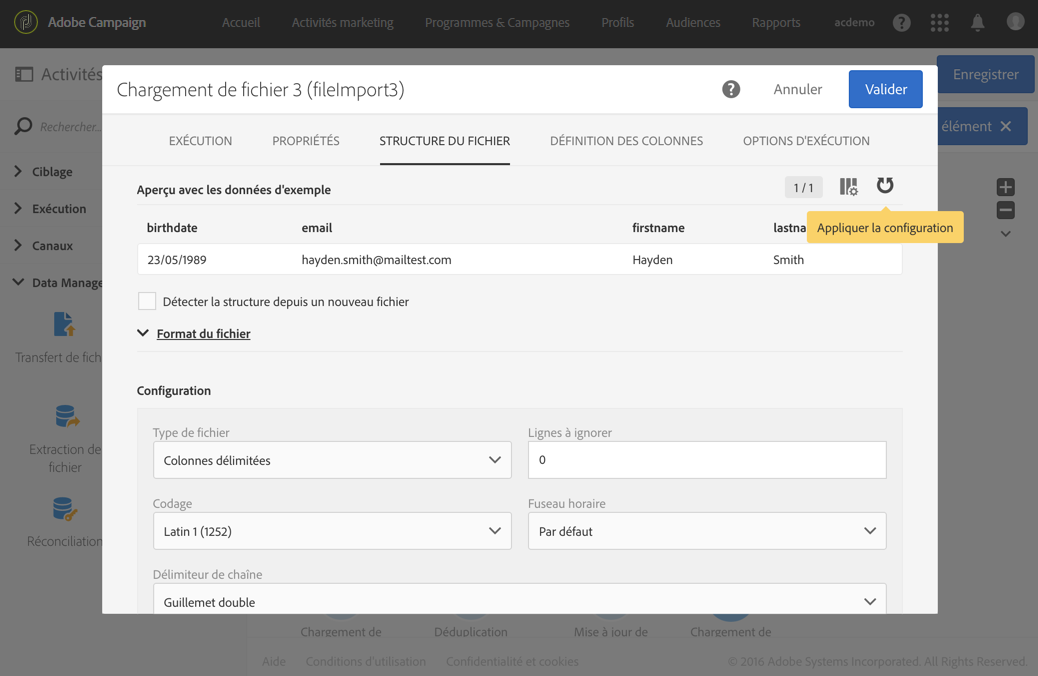Select the Extraction de fichier activity icon

coord(66,416)
